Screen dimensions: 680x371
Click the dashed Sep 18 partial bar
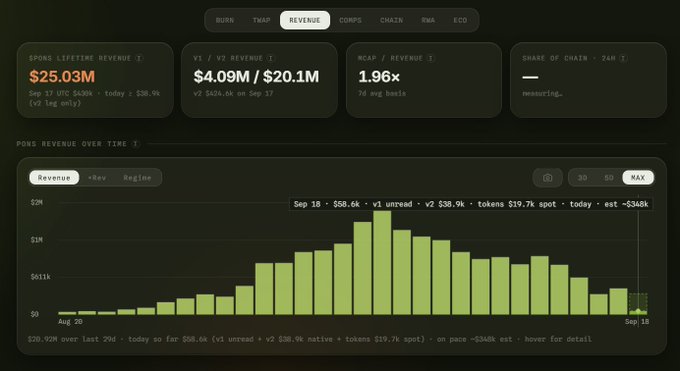point(638,304)
